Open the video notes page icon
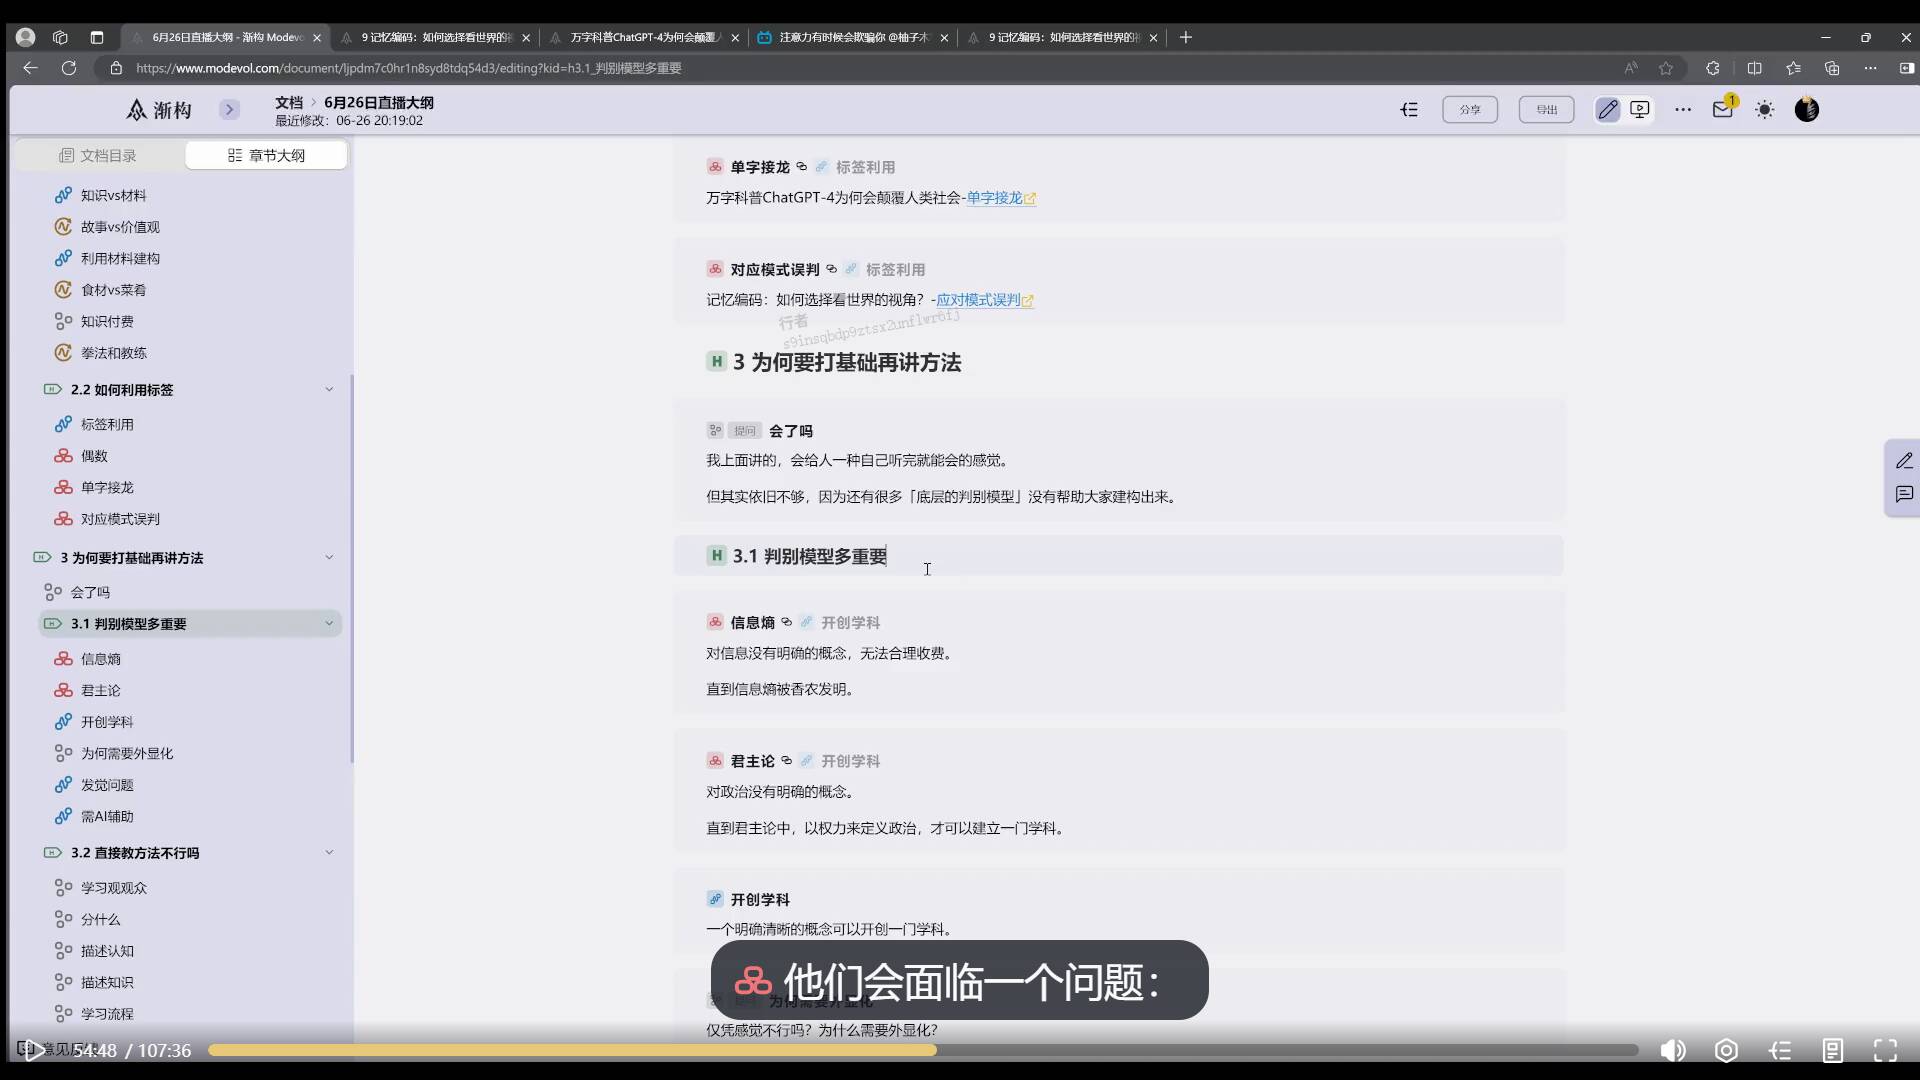 tap(1832, 1050)
